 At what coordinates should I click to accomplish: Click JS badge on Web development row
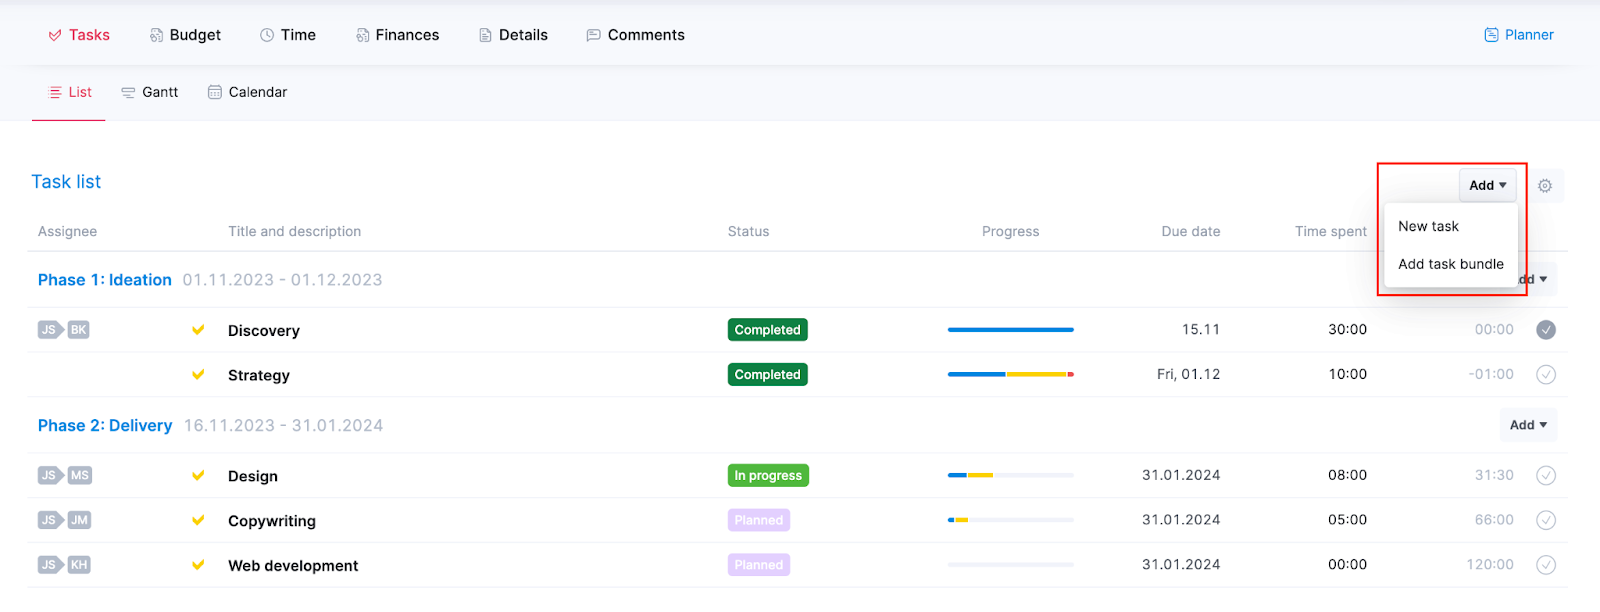point(49,565)
